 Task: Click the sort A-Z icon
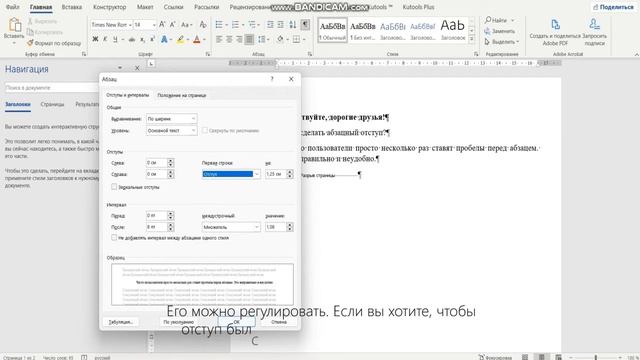tap(293, 25)
